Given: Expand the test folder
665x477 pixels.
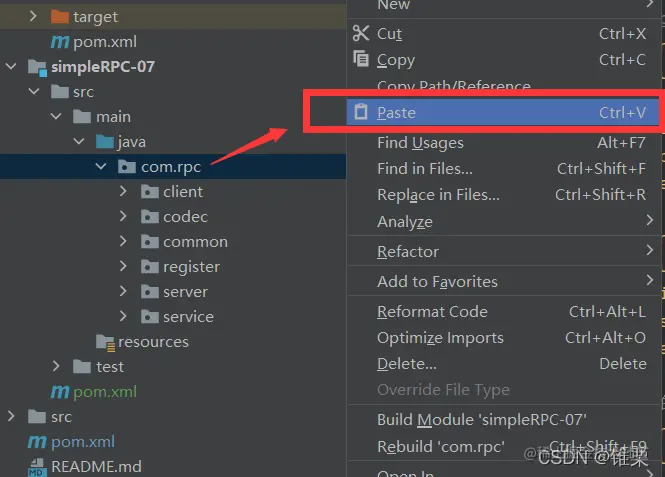Looking at the screenshot, I should coord(56,366).
